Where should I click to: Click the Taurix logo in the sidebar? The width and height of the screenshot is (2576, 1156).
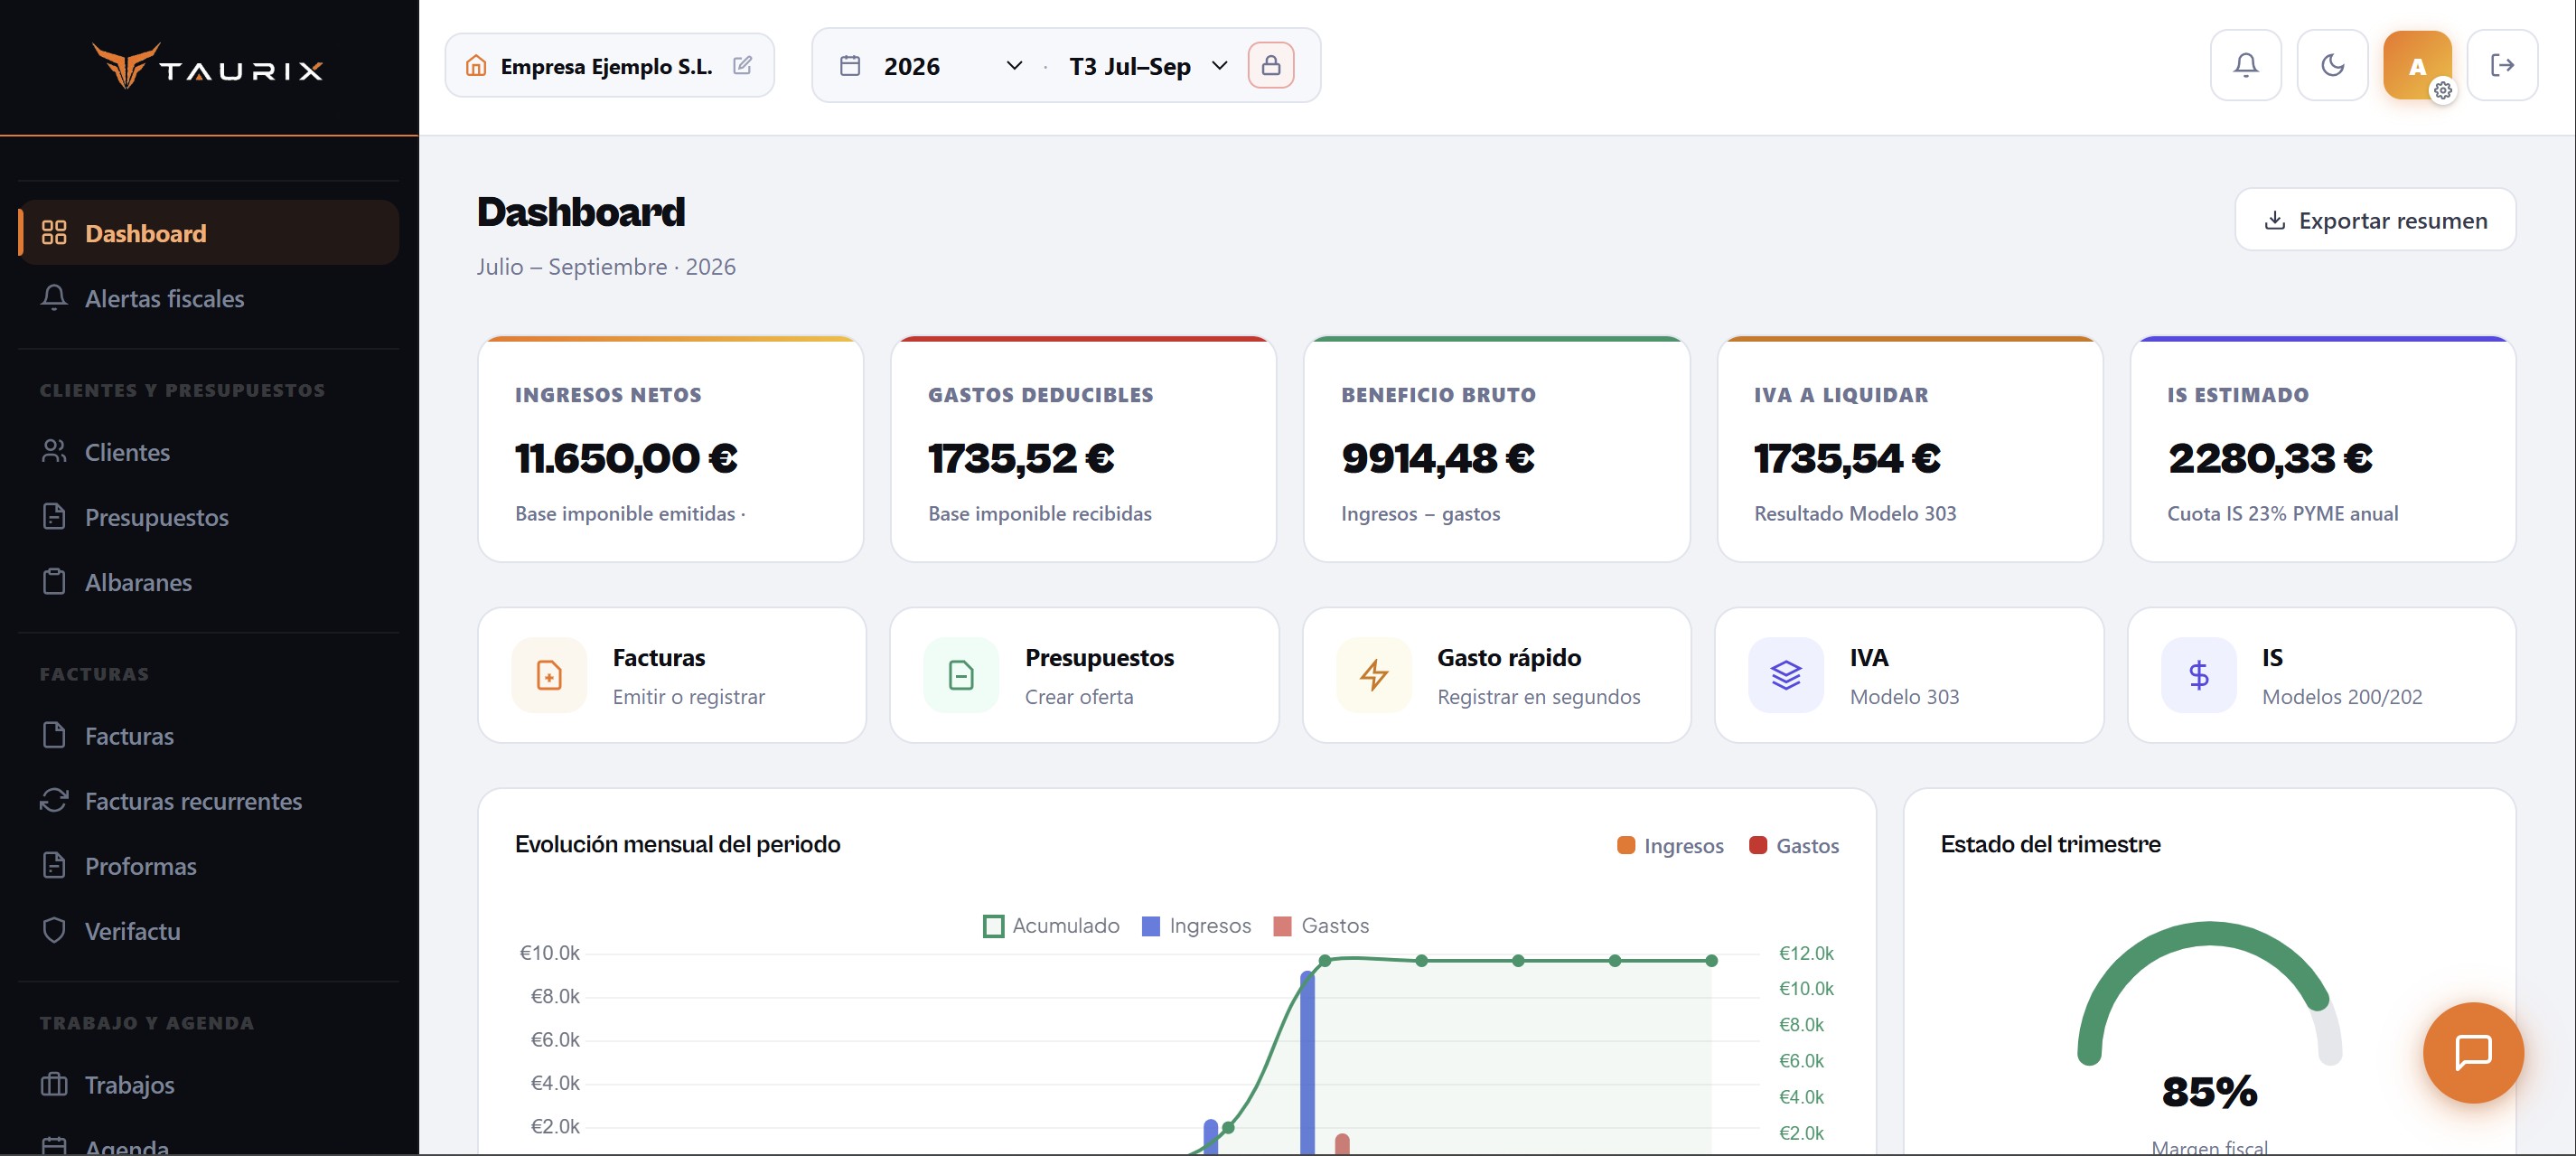click(208, 67)
